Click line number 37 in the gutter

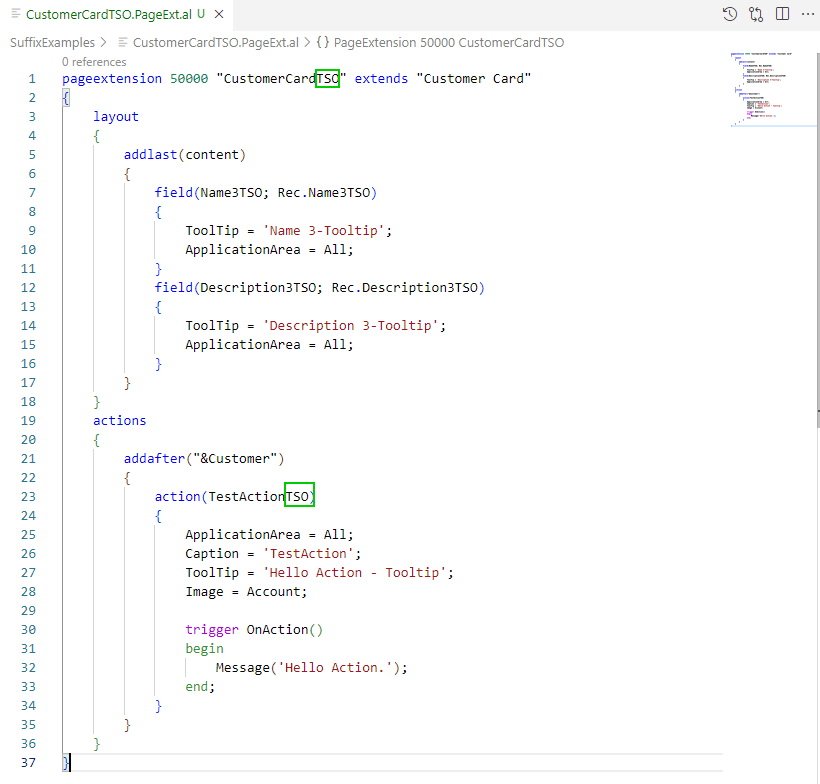29,763
